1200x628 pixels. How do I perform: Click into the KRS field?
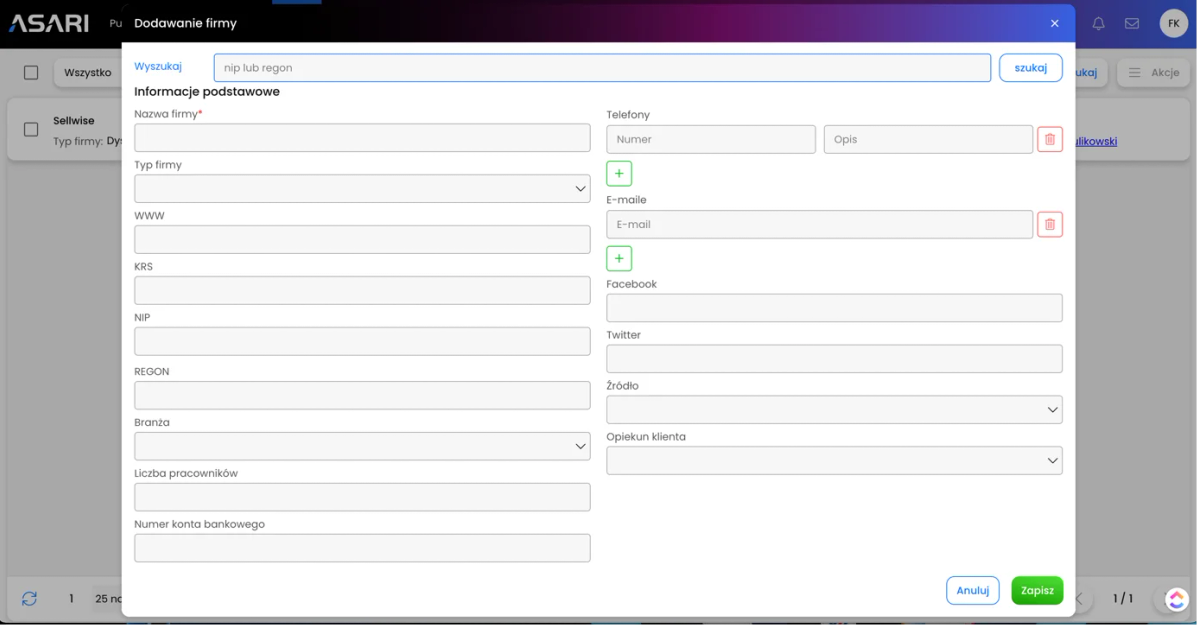pyautogui.click(x=362, y=290)
